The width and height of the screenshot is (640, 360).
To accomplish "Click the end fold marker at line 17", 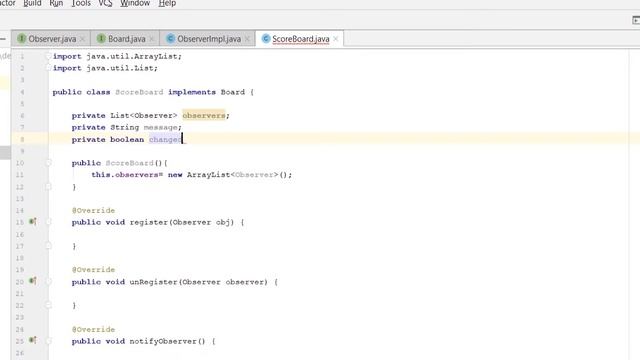I will [48, 246].
